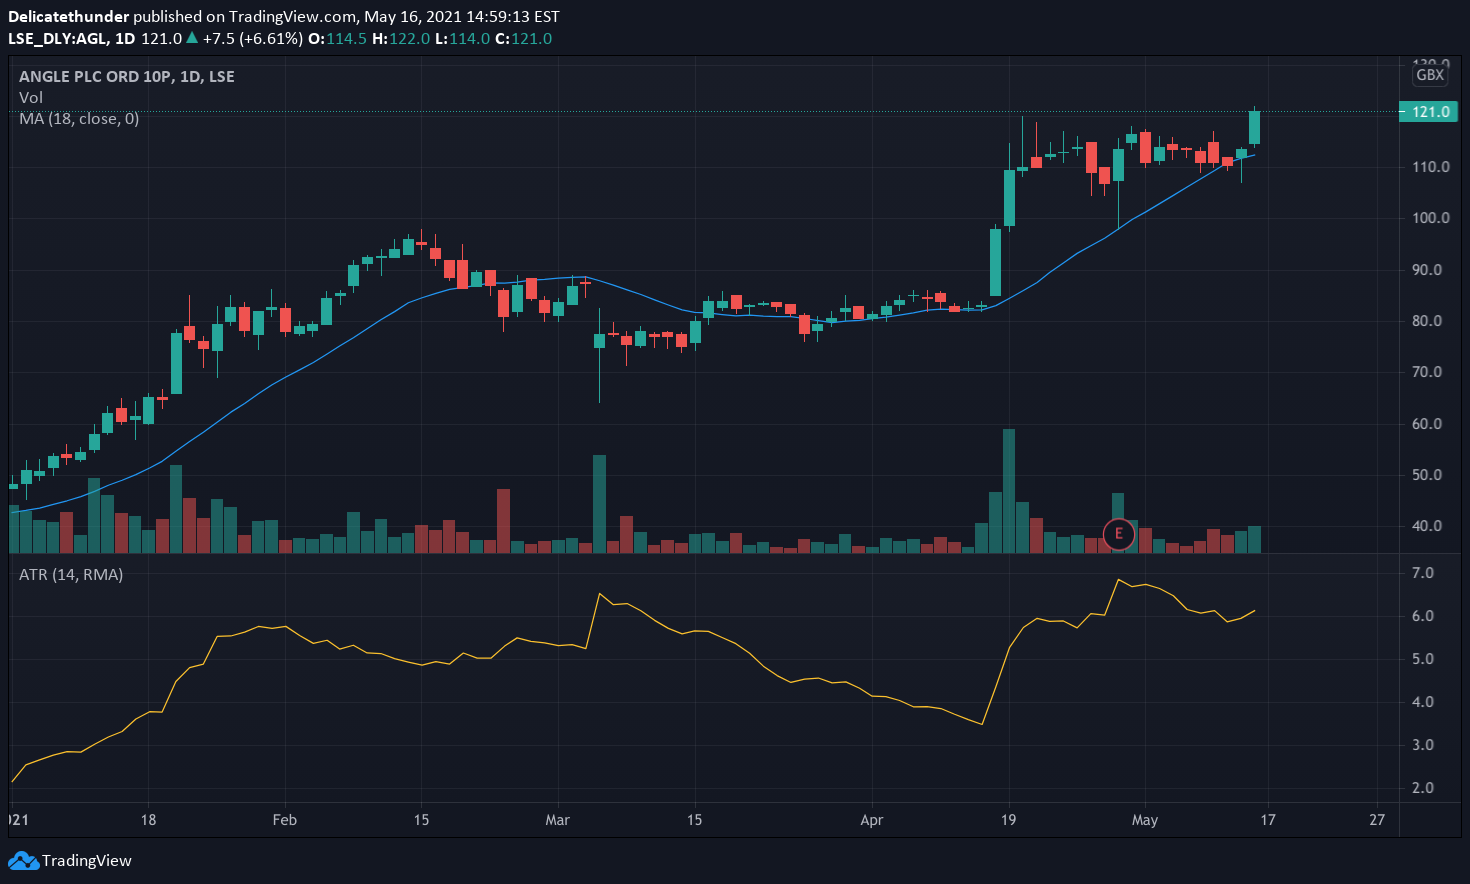Click the +7.5 (+6.61%) change value
Screen dimensions: 1470x884
[x=252, y=38]
